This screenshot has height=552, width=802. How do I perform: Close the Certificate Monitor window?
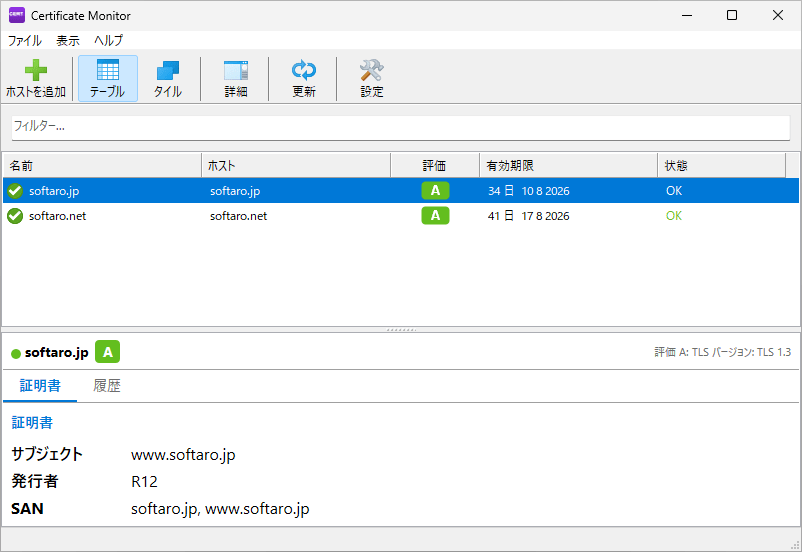click(777, 15)
